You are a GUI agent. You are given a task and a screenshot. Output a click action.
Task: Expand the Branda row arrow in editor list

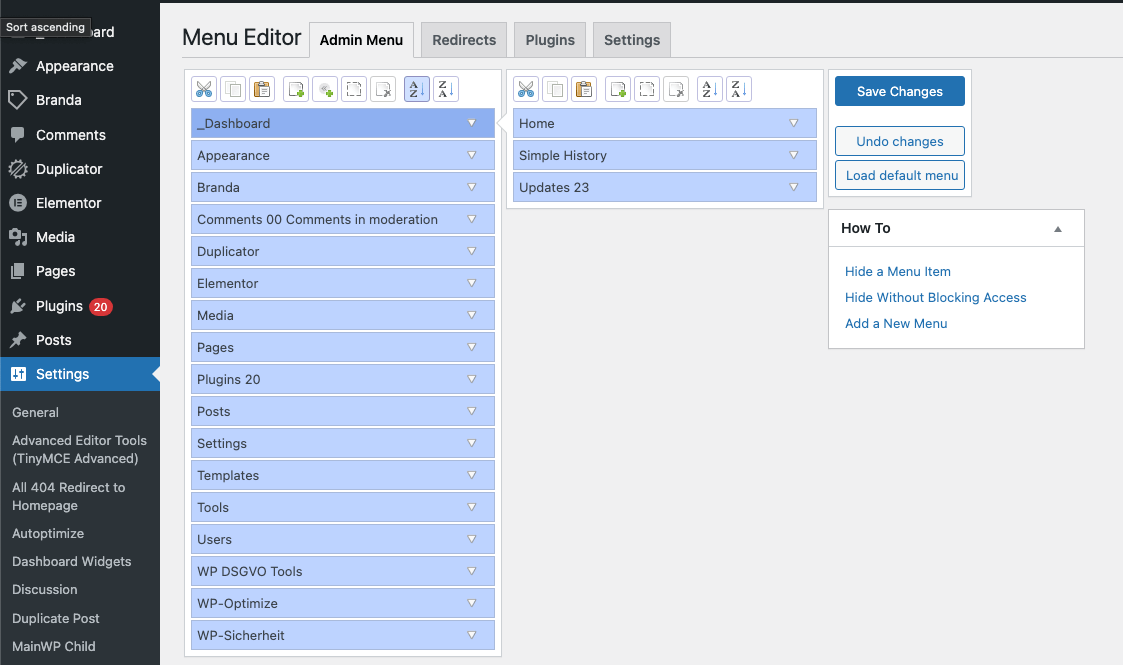(471, 188)
